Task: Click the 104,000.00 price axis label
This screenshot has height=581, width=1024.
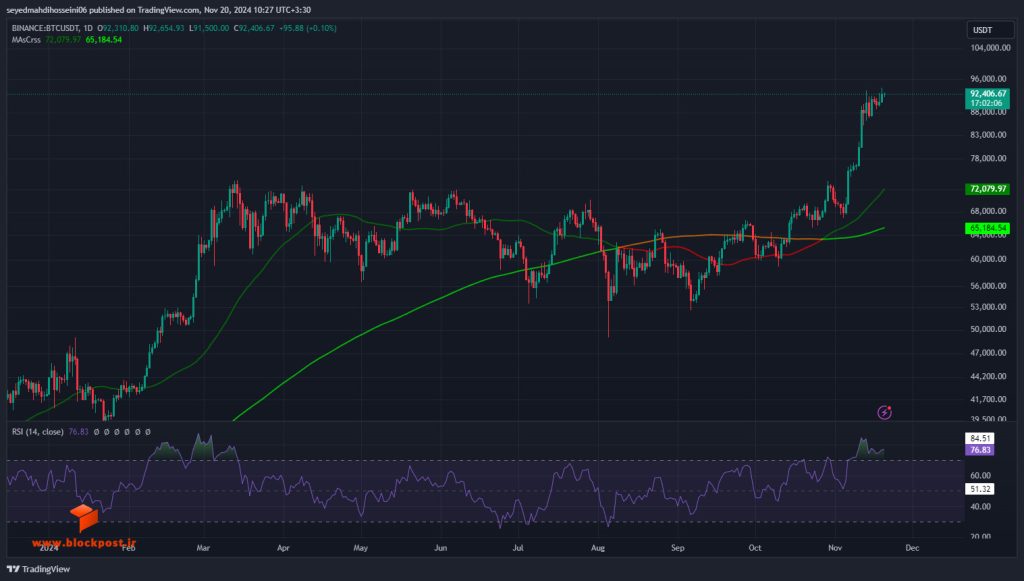Action: click(x=990, y=48)
